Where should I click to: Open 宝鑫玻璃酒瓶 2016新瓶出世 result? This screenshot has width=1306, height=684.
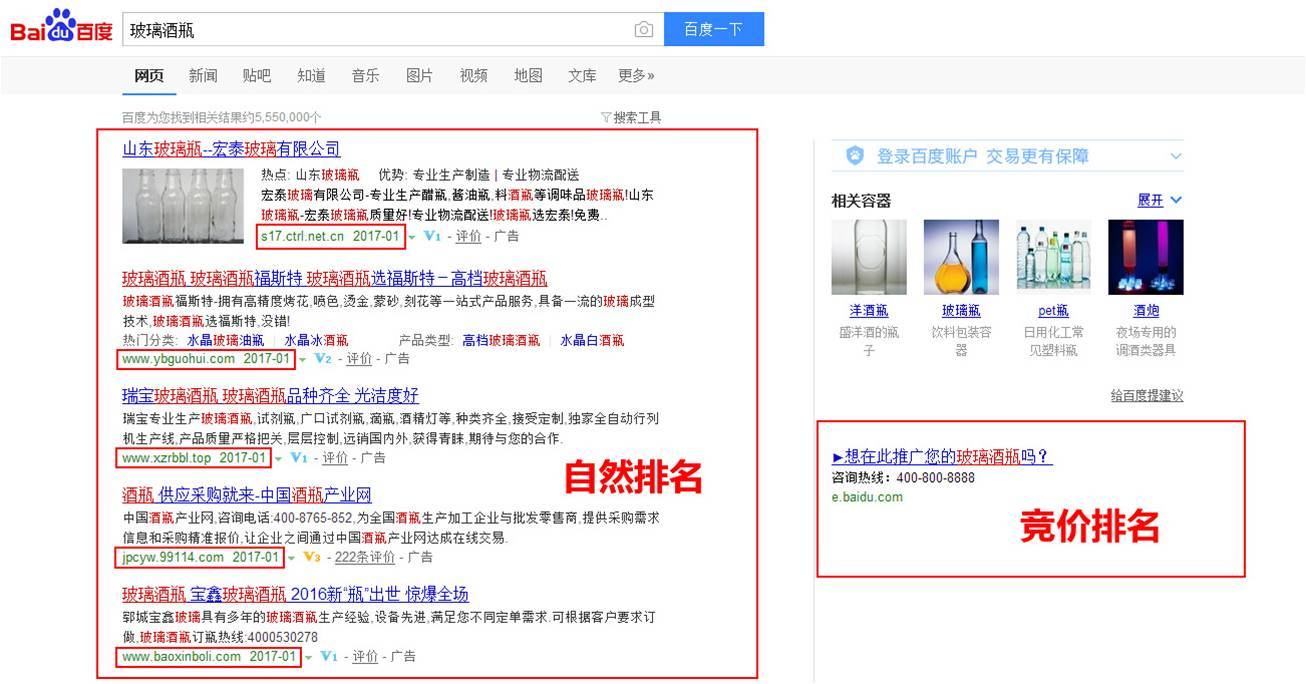[x=295, y=594]
